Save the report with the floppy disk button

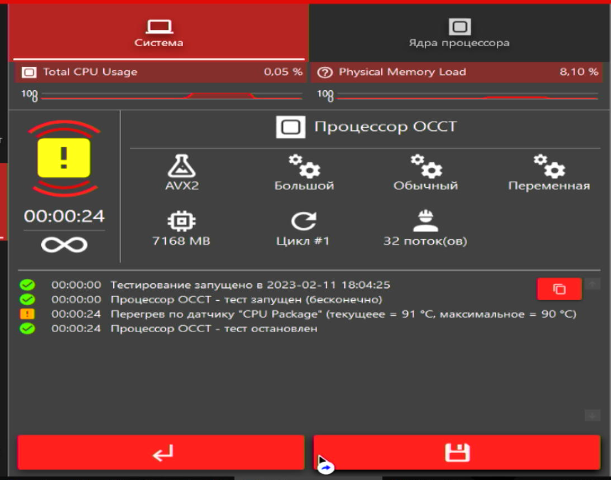(x=457, y=453)
